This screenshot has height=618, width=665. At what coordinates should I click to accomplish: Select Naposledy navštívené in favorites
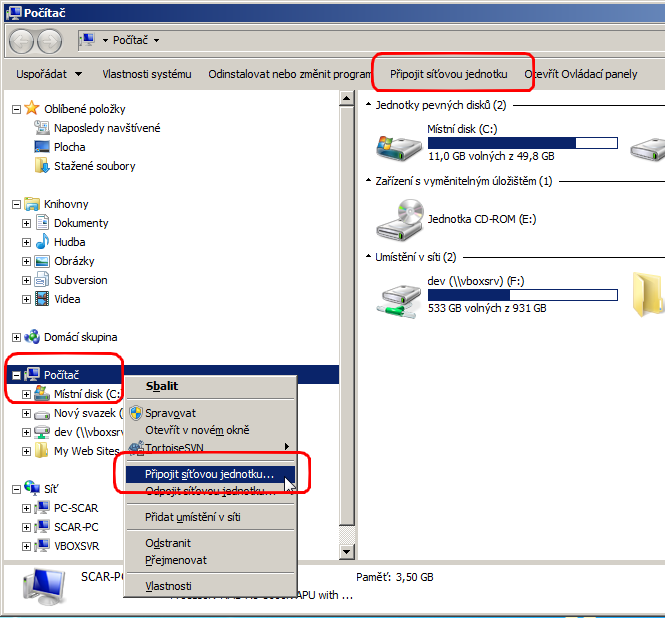pos(106,128)
